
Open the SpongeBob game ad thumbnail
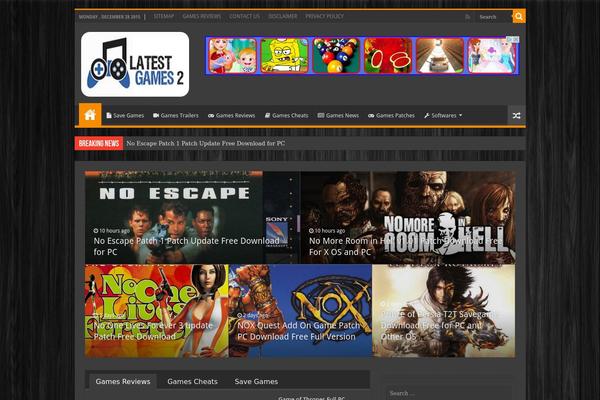284,56
